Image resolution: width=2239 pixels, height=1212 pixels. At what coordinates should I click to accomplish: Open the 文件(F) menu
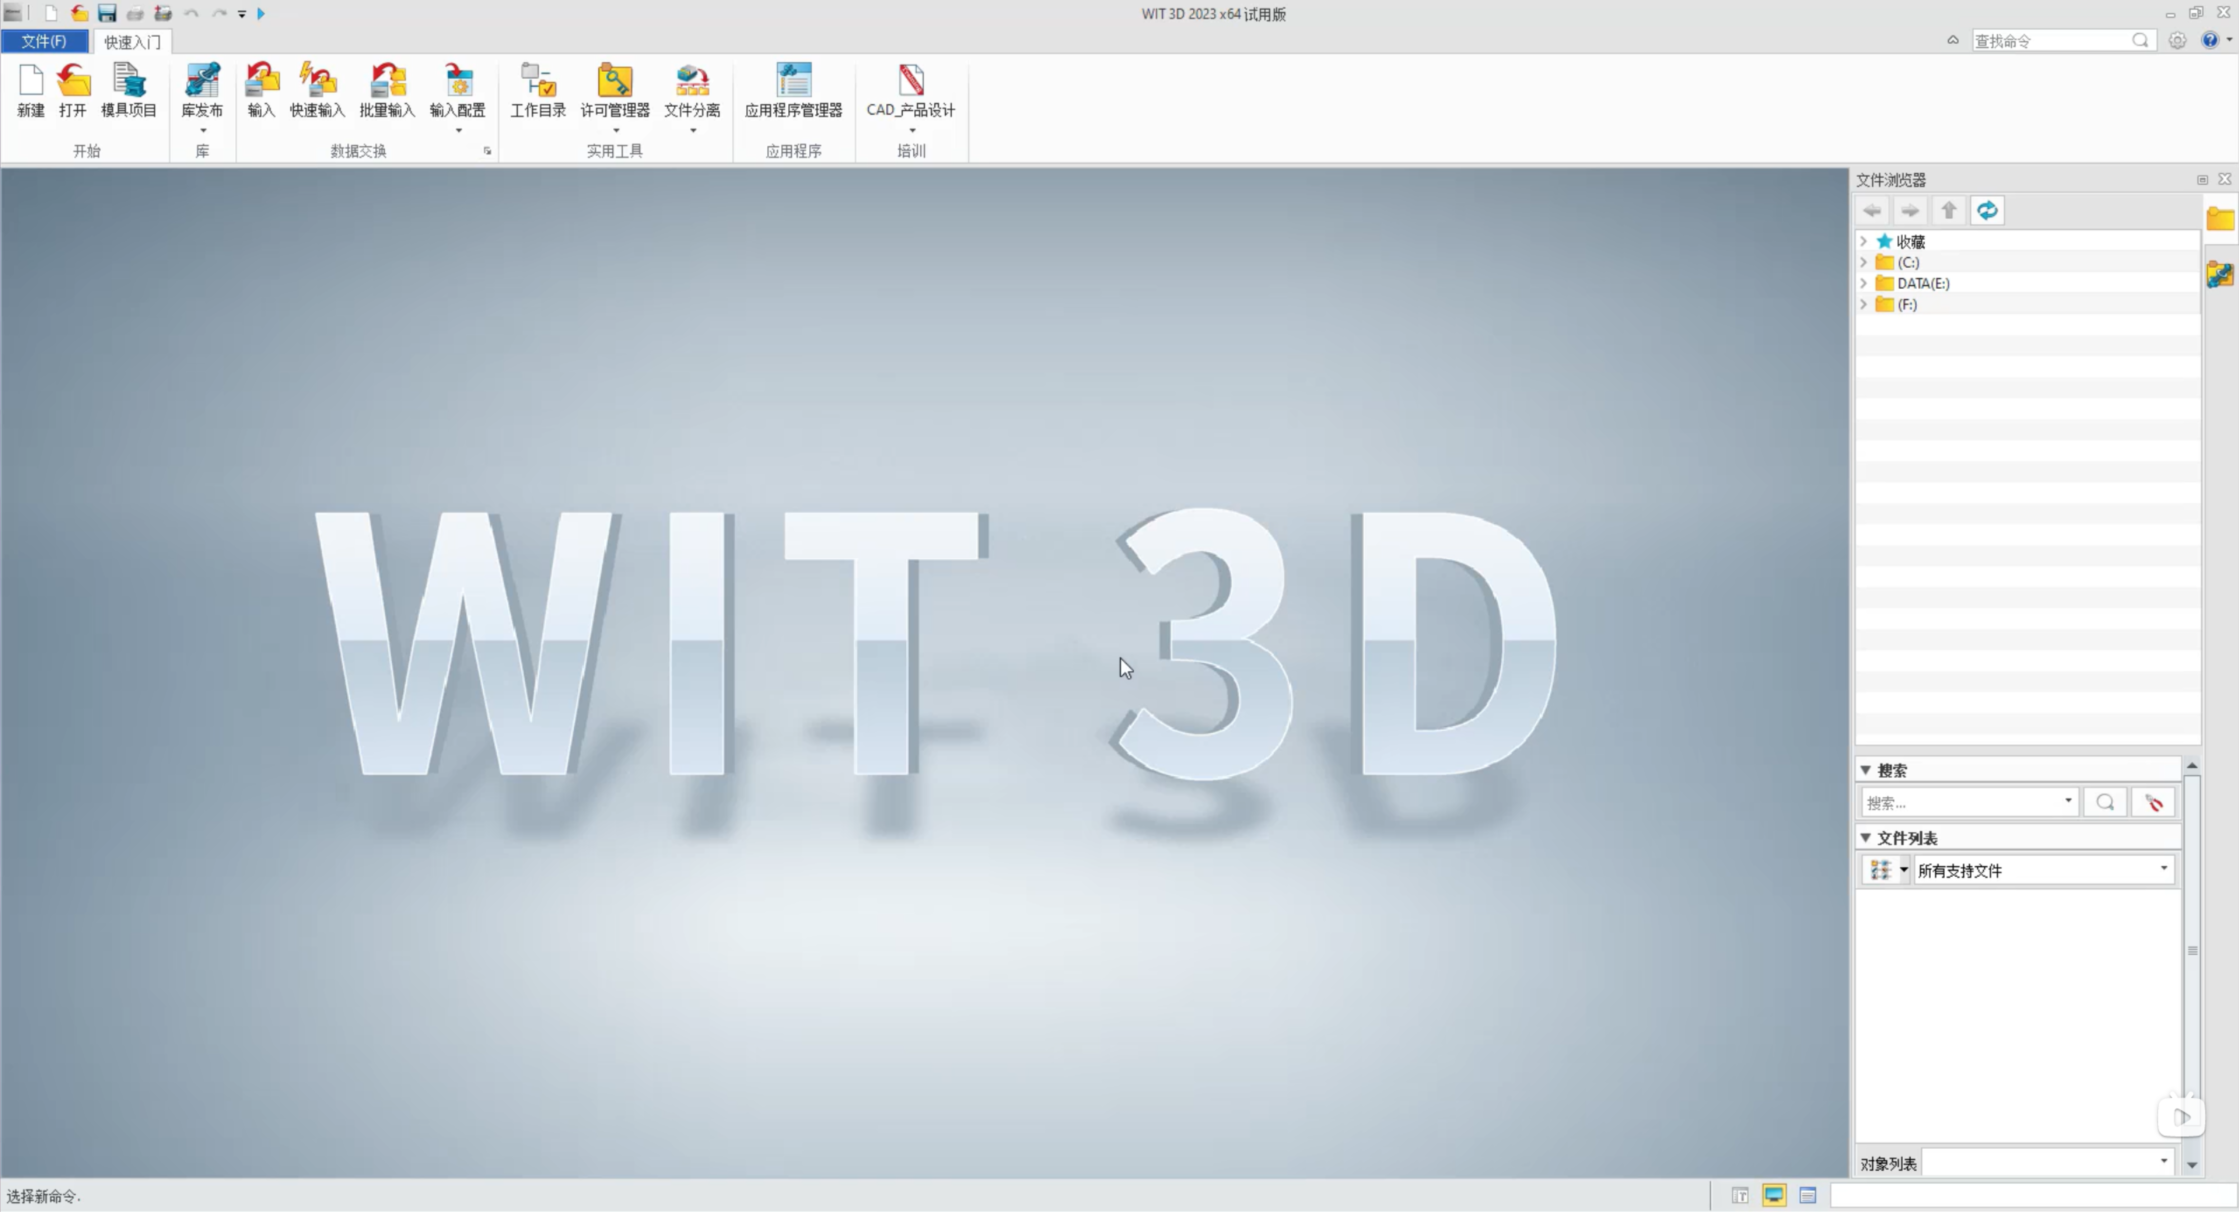(x=44, y=41)
